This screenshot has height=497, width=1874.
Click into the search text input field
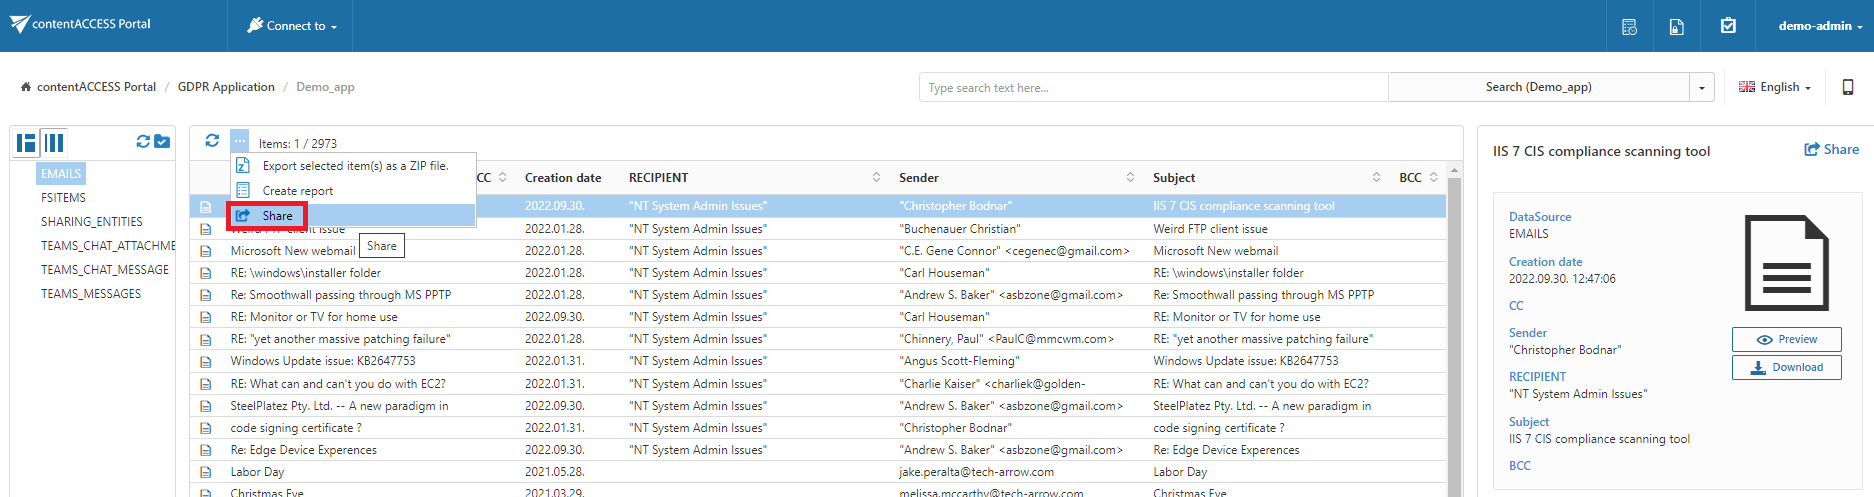tap(1152, 88)
